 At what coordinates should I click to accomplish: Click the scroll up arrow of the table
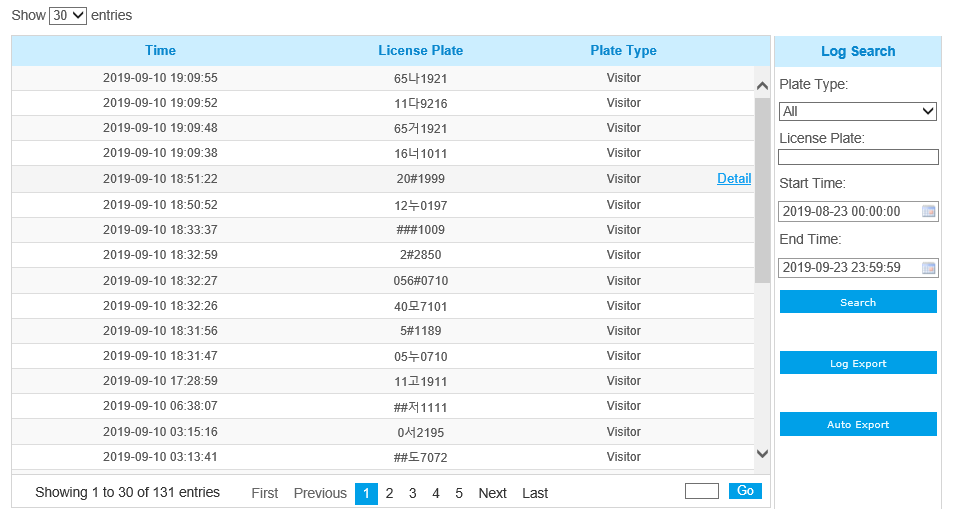762,86
